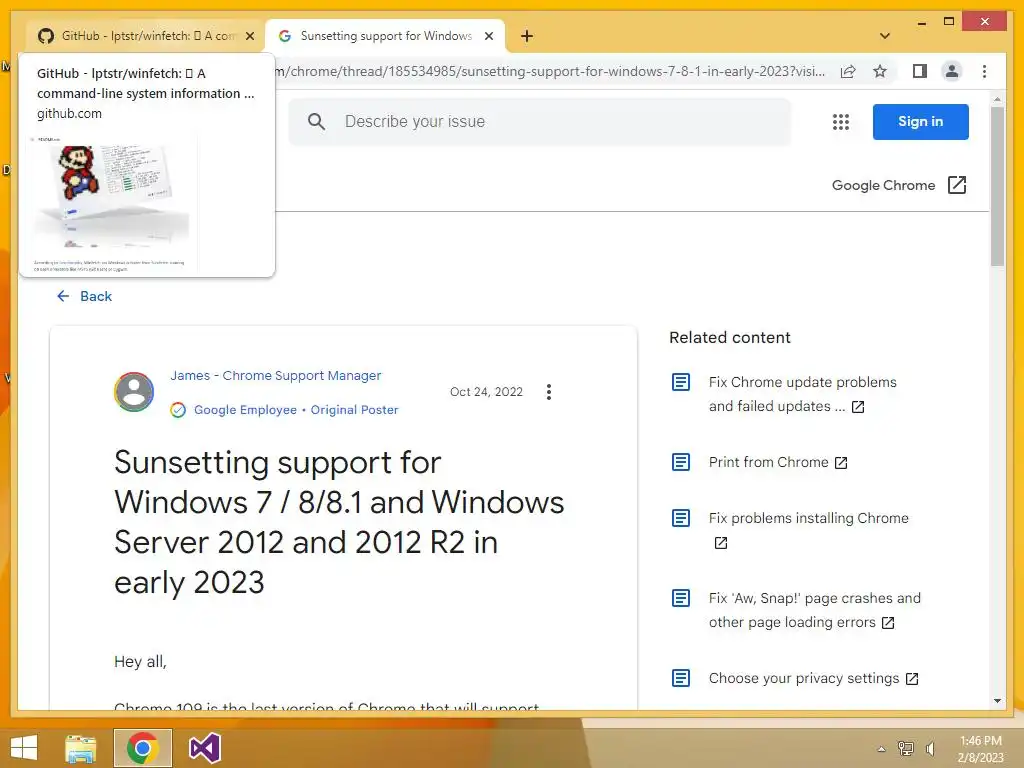Click the Google Employee badge icon
The height and width of the screenshot is (768, 1024).
178,410
